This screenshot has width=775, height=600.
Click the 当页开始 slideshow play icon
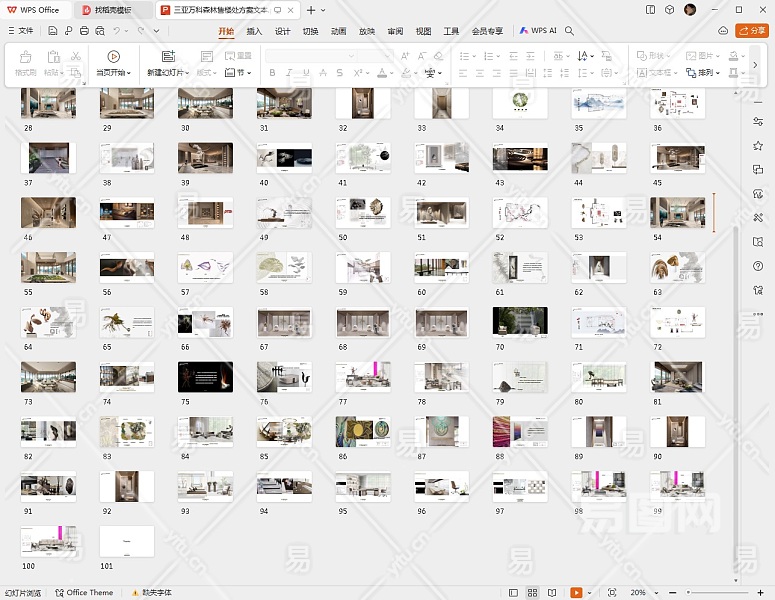click(112, 57)
